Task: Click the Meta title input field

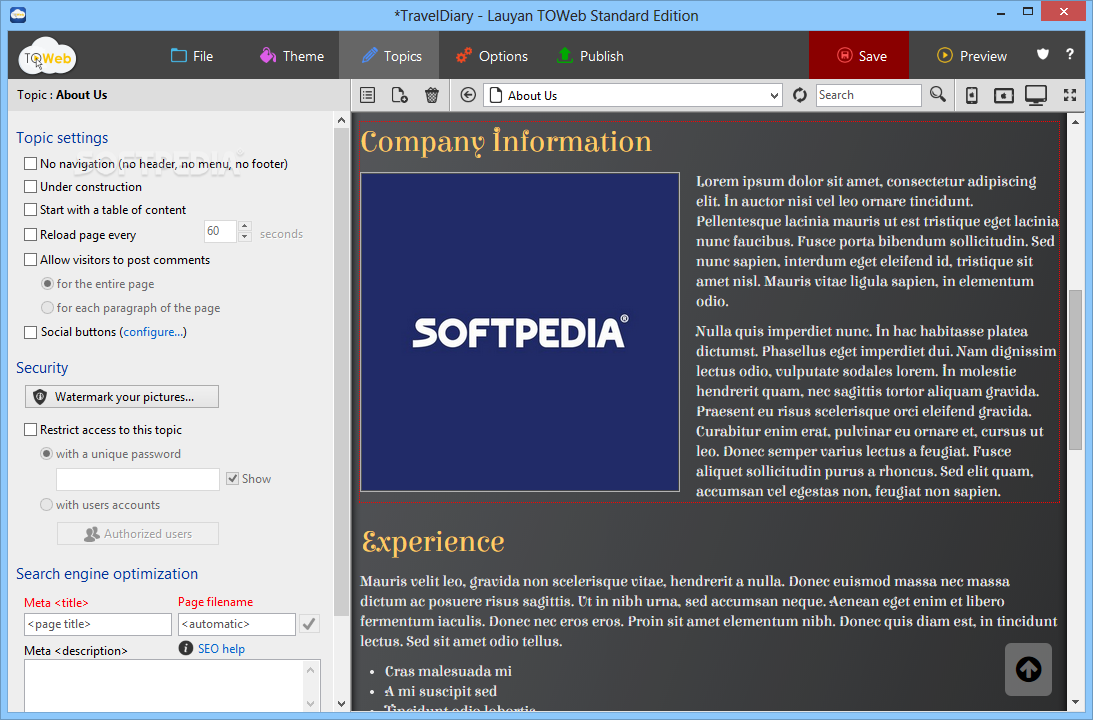Action: tap(98, 625)
